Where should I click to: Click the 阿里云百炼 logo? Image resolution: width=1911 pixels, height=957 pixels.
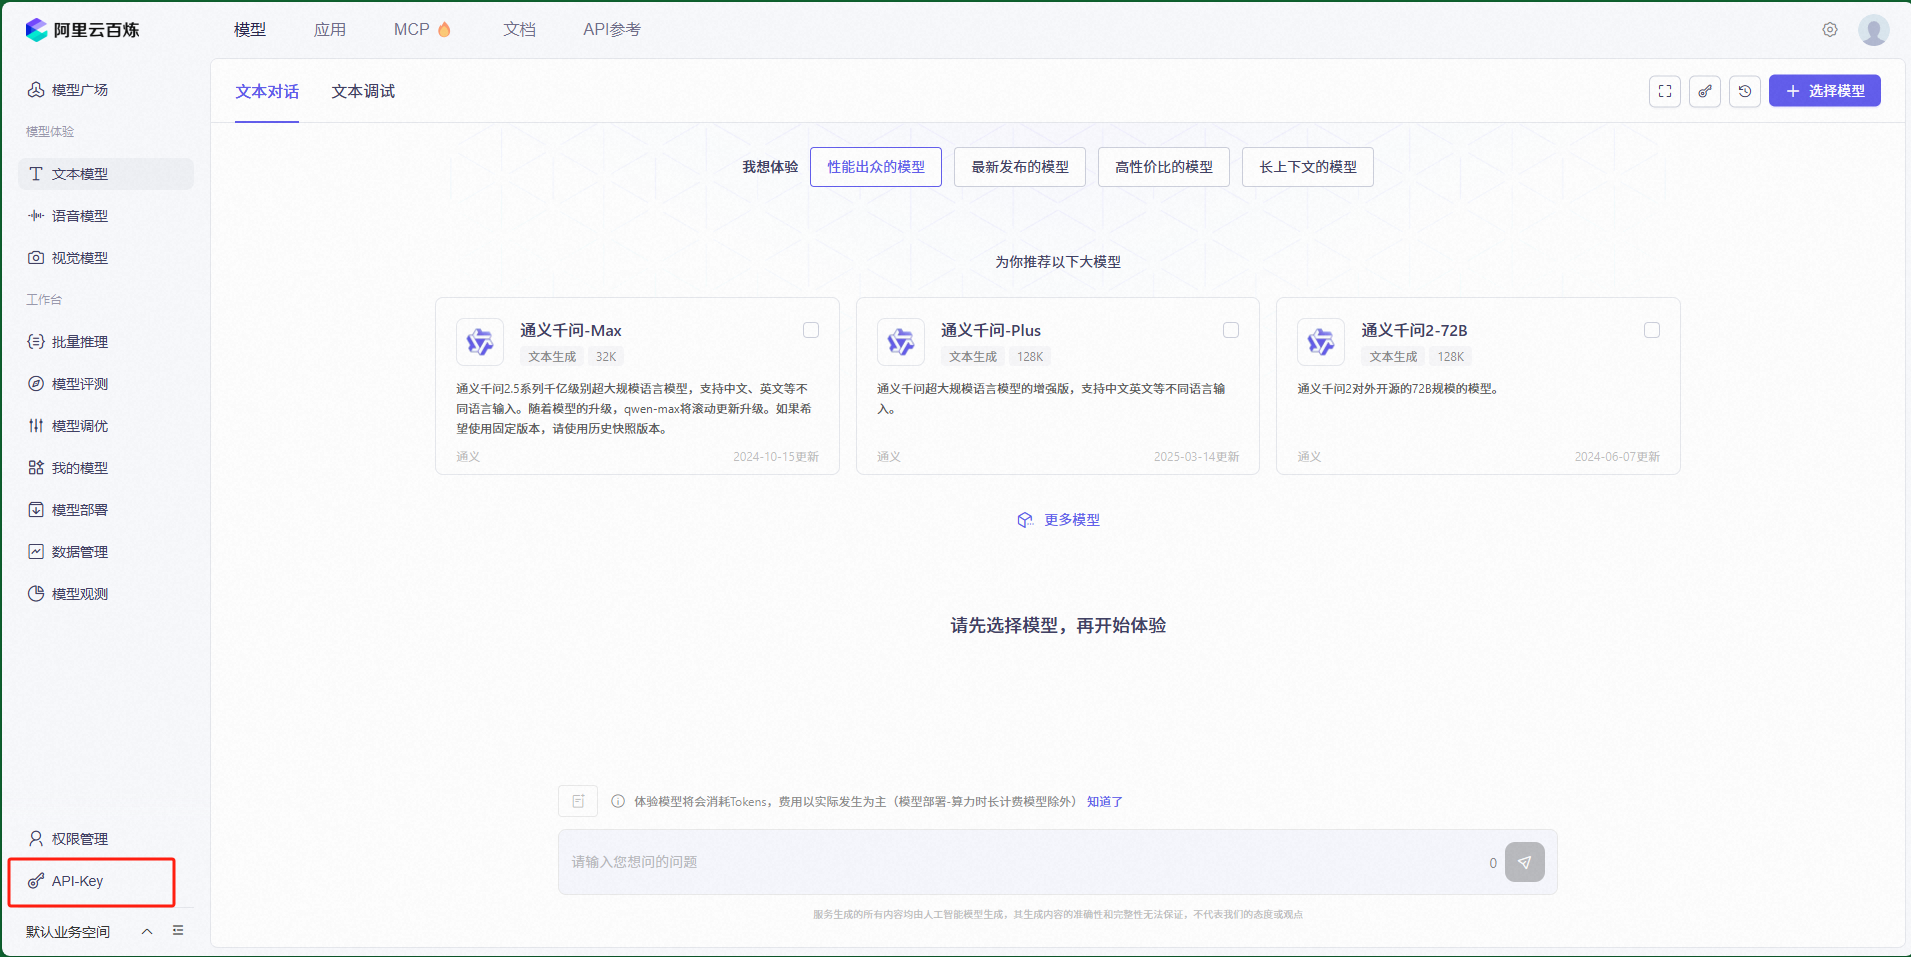click(82, 30)
